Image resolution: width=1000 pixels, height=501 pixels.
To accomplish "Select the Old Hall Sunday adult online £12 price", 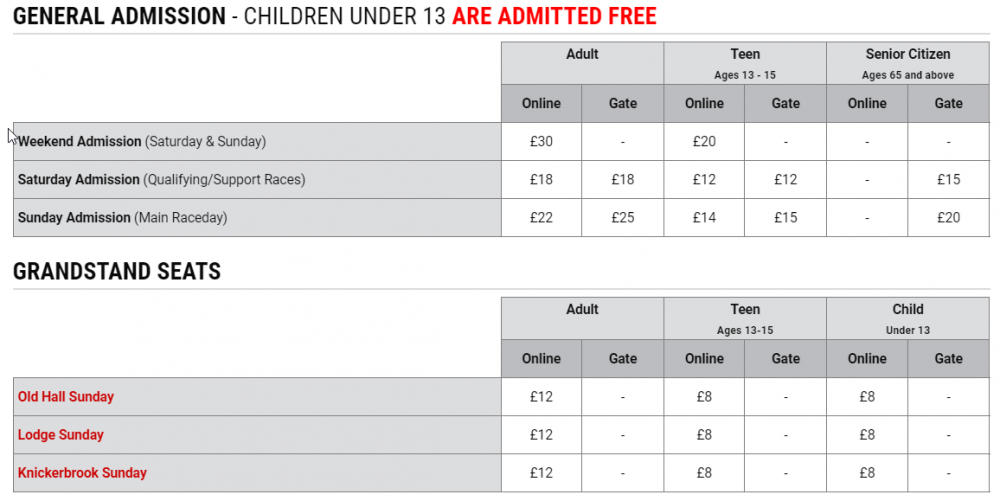I will tap(541, 397).
